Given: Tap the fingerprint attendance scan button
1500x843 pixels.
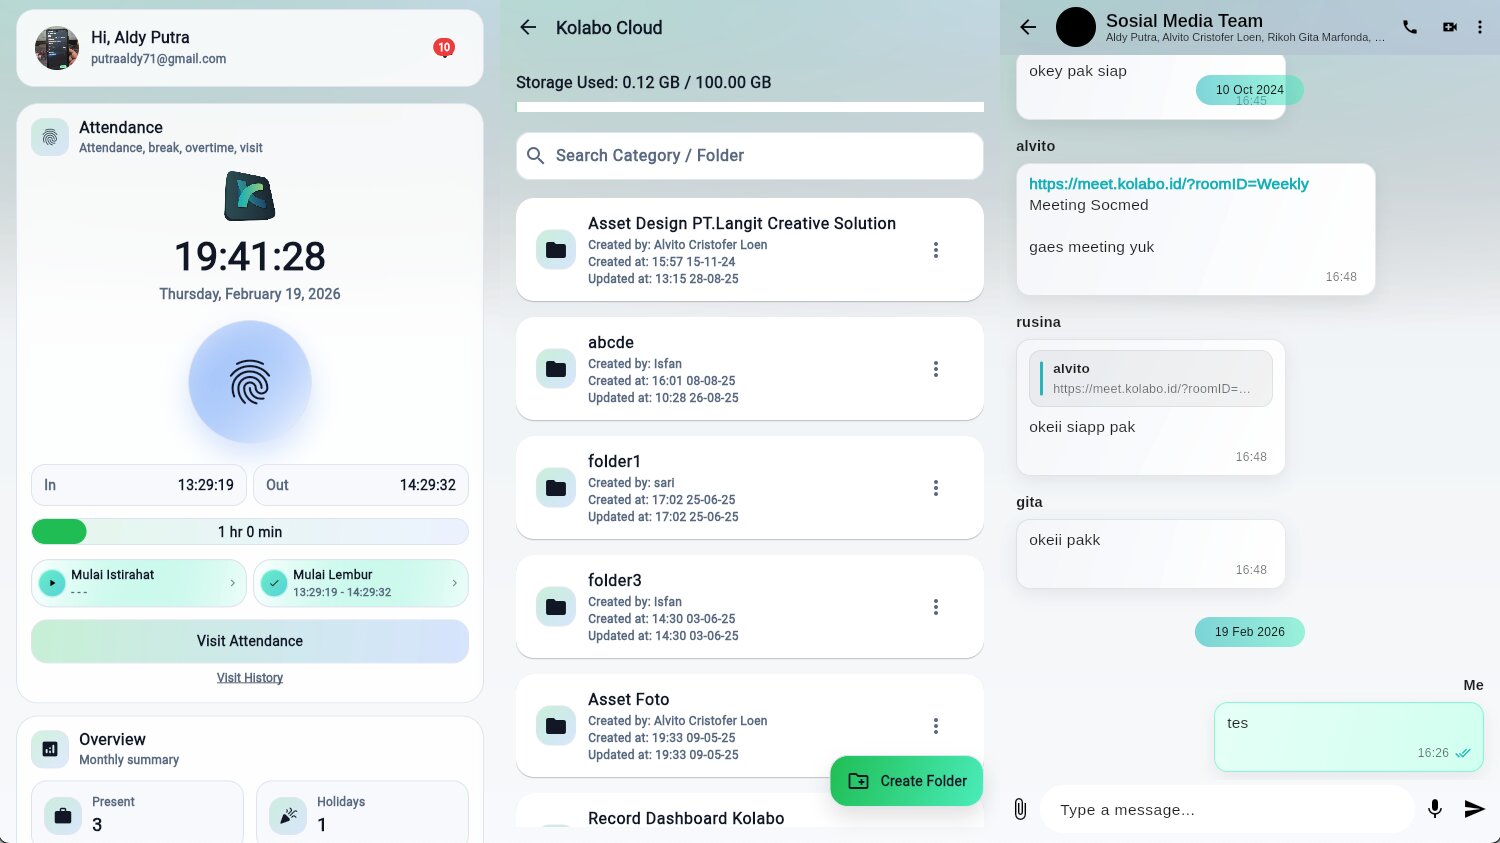Looking at the screenshot, I should (x=250, y=382).
